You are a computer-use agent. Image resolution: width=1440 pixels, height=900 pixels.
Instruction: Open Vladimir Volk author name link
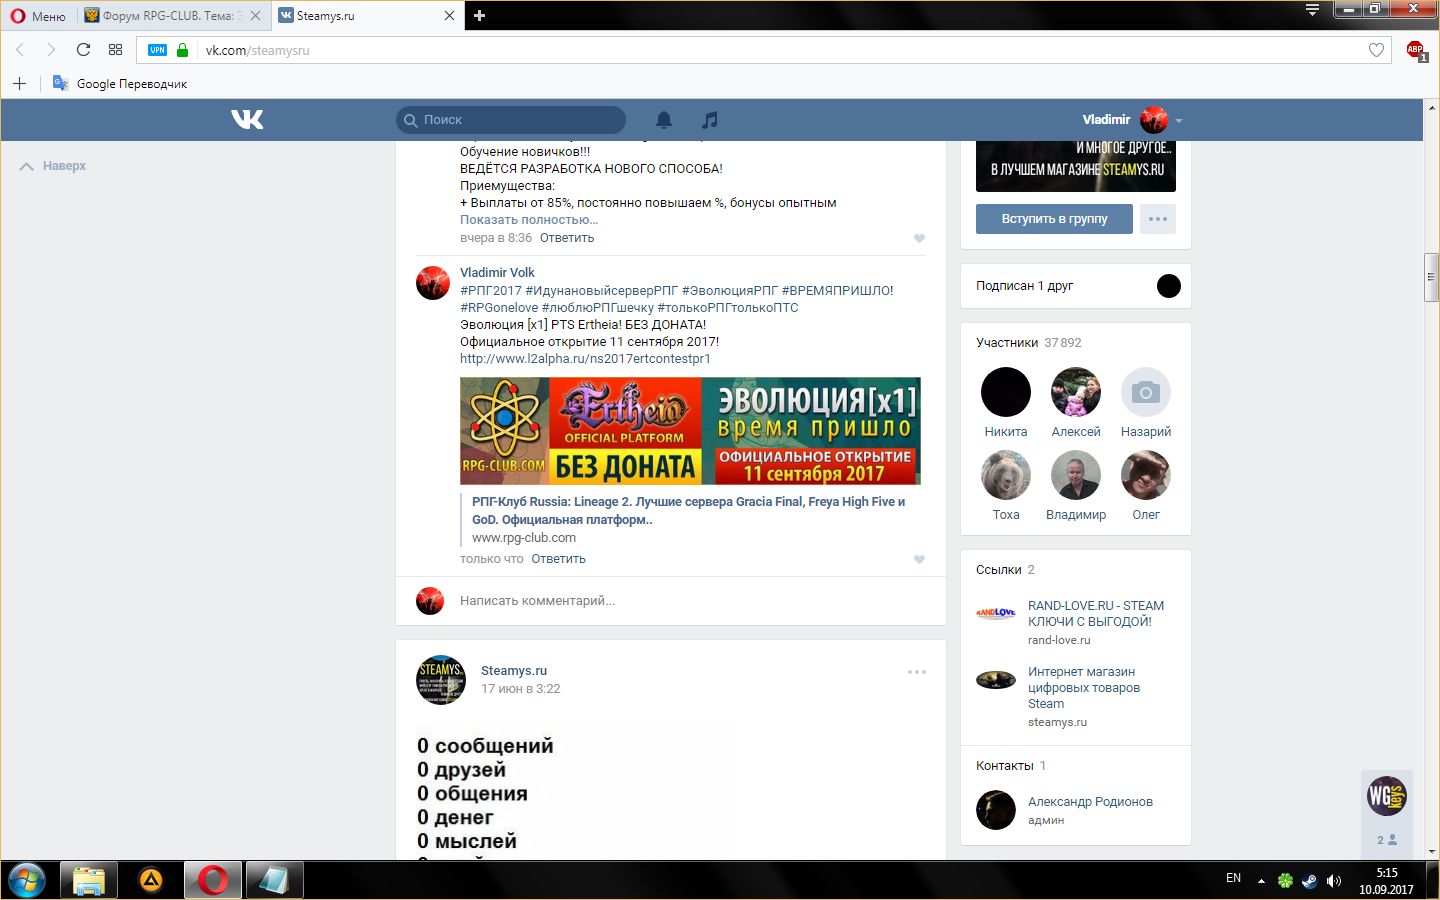click(497, 272)
